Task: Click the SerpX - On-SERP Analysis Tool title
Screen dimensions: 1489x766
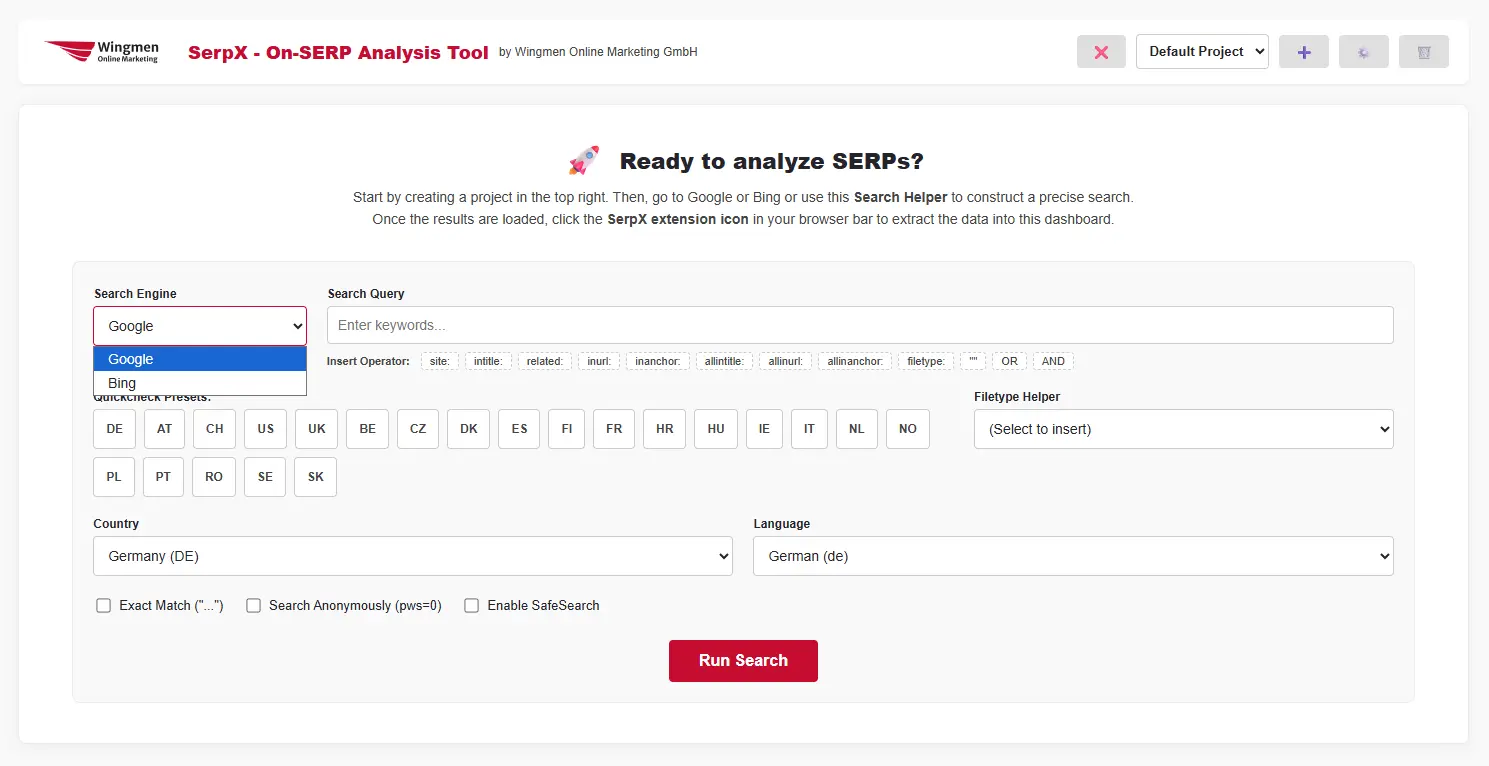Action: click(x=338, y=52)
